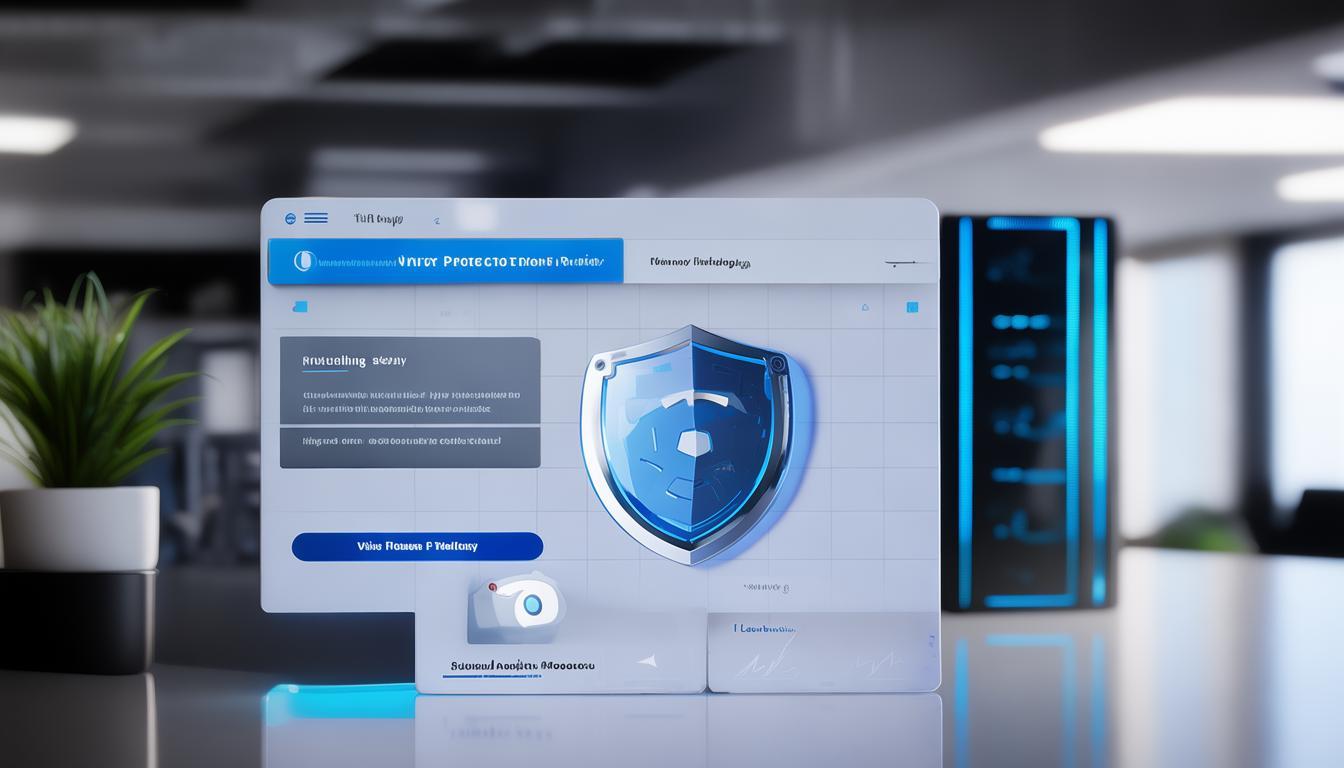Click the window title text in top bar
The width and height of the screenshot is (1344, 768).
point(378,218)
